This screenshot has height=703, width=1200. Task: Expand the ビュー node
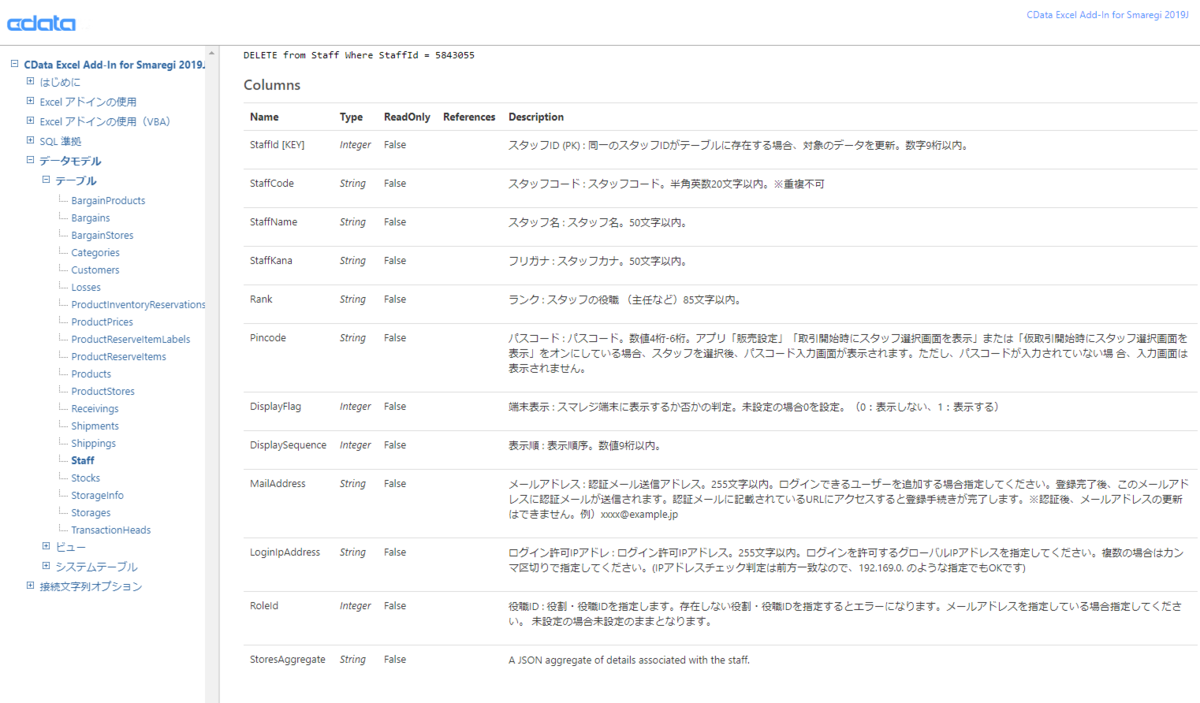point(46,546)
